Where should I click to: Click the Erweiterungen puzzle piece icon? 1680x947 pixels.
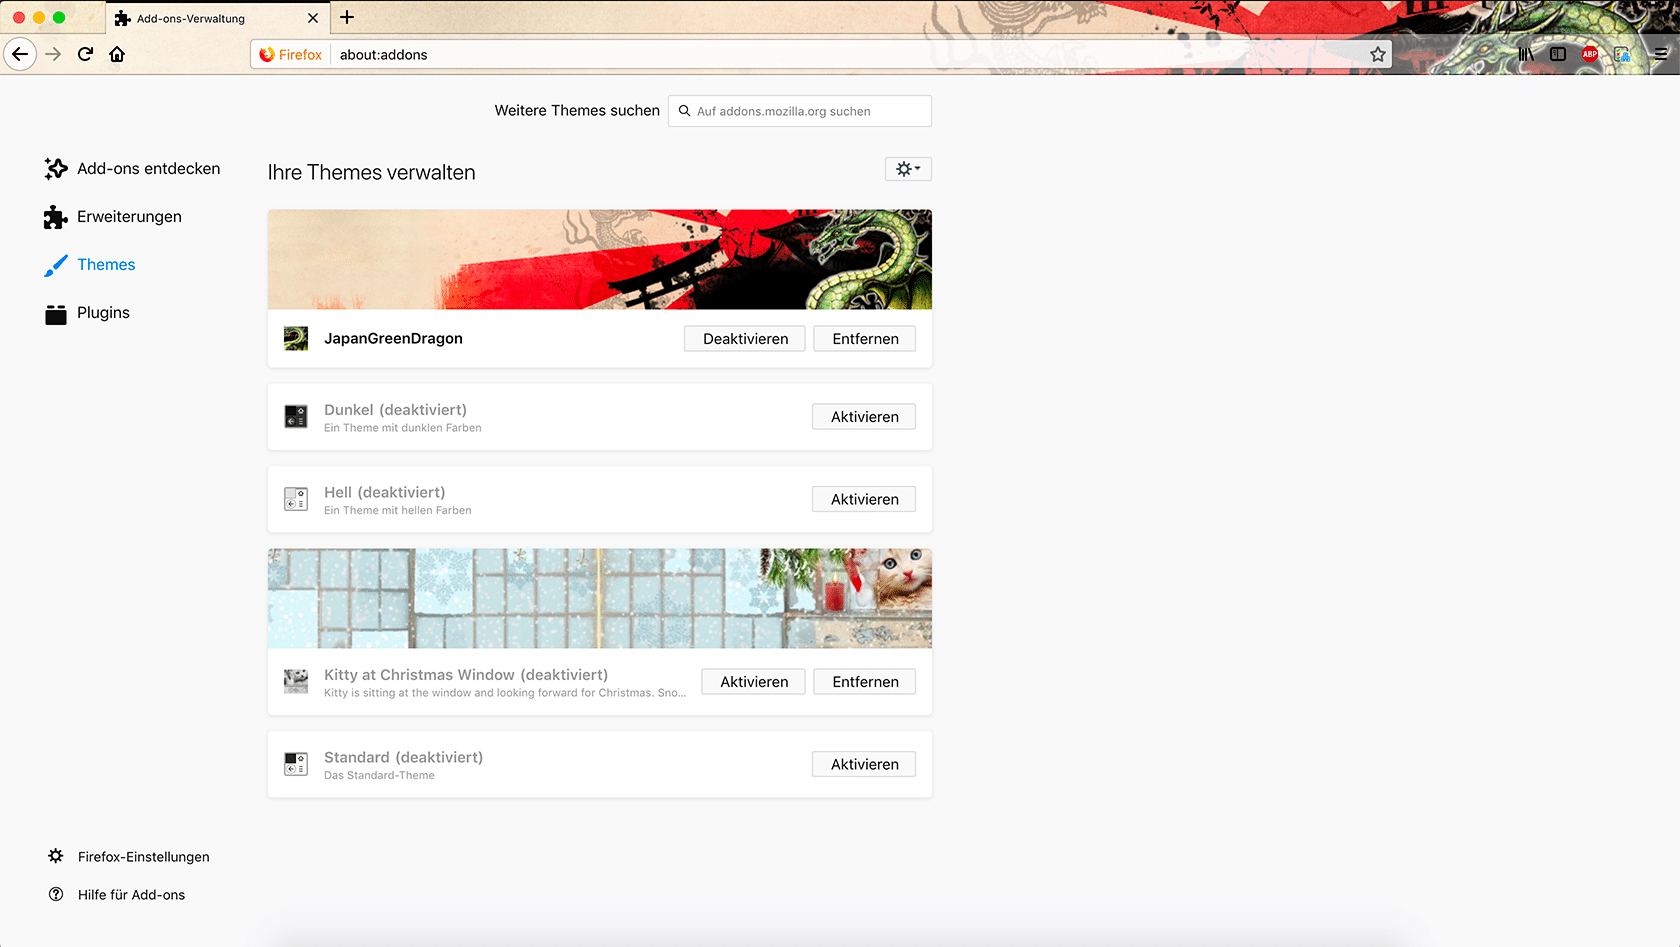pyautogui.click(x=56, y=217)
